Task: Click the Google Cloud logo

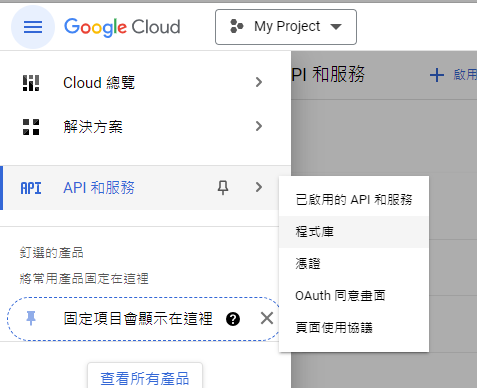Action: point(122,27)
